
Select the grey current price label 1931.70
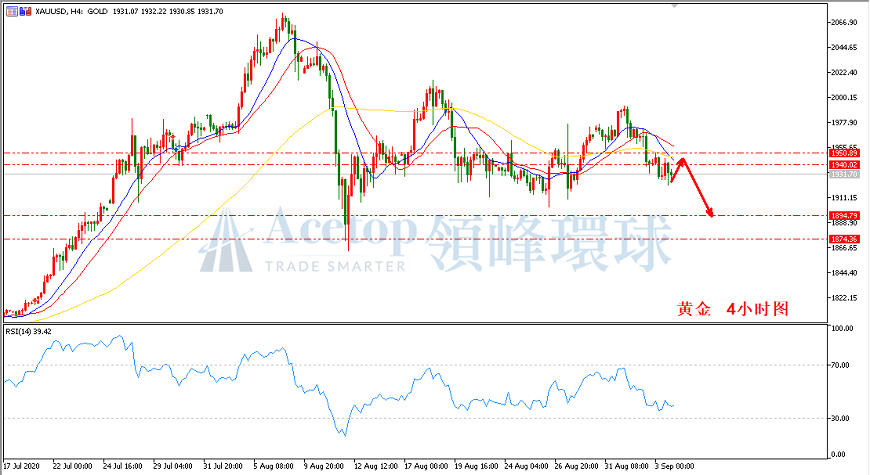[844, 174]
